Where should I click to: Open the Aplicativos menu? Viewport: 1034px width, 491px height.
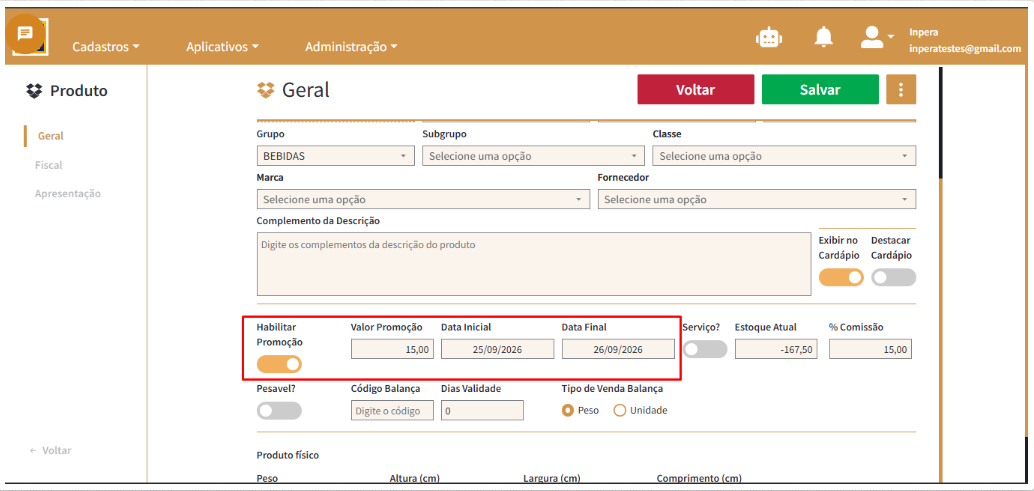point(222,47)
